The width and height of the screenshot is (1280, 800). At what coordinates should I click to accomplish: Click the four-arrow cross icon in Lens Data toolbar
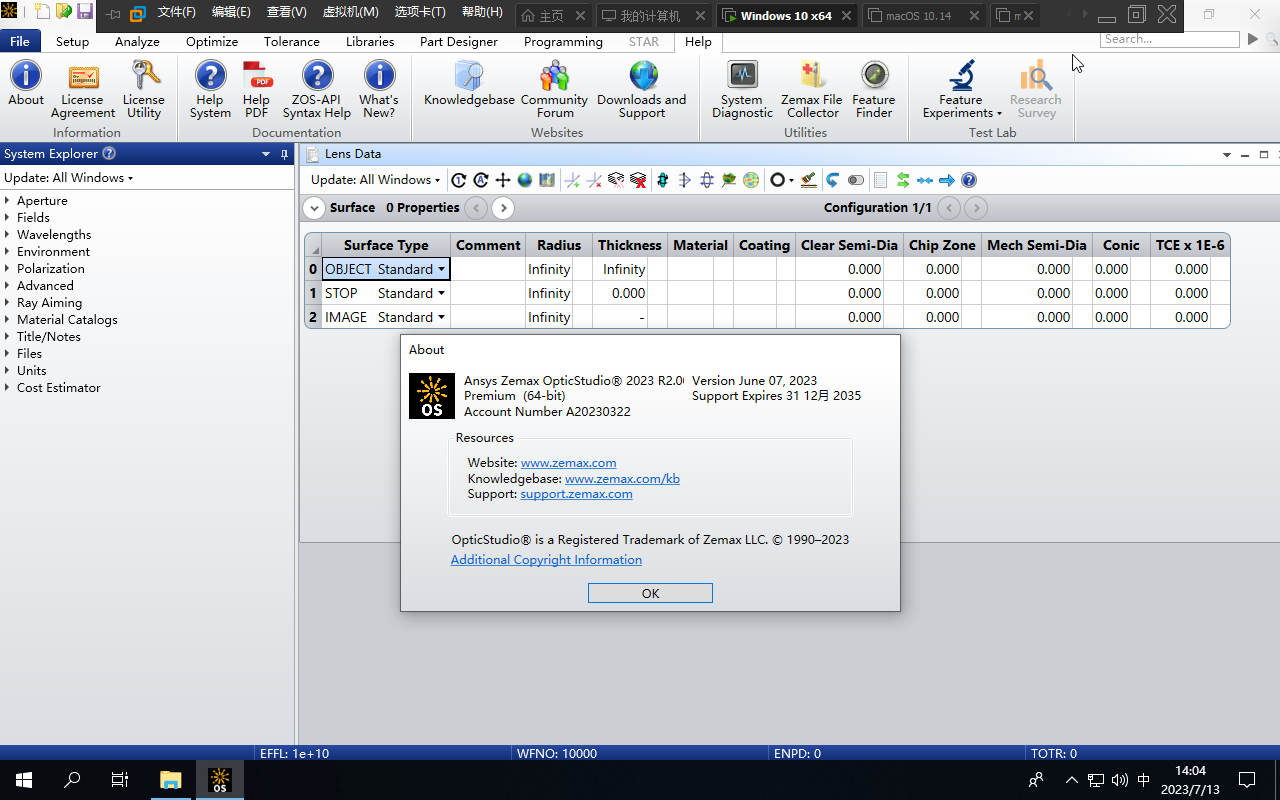503,180
